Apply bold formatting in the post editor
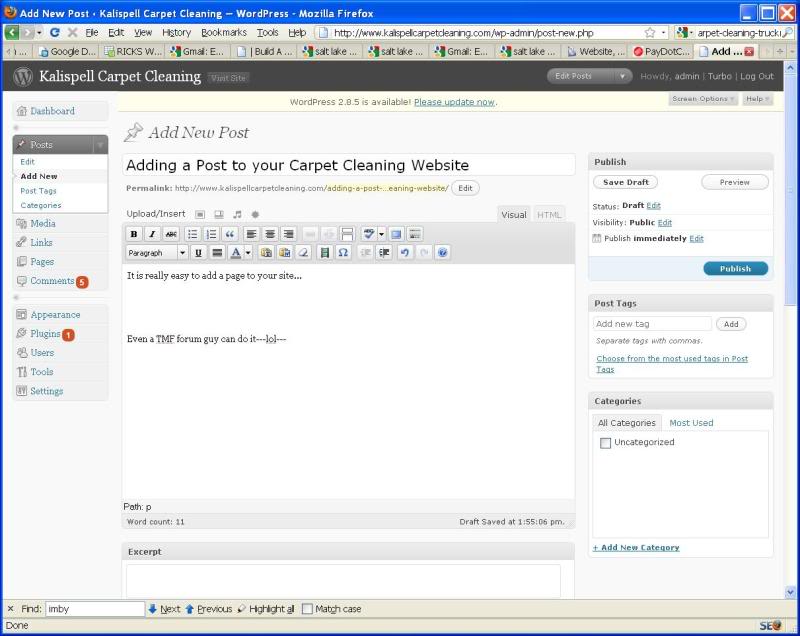 pos(133,233)
